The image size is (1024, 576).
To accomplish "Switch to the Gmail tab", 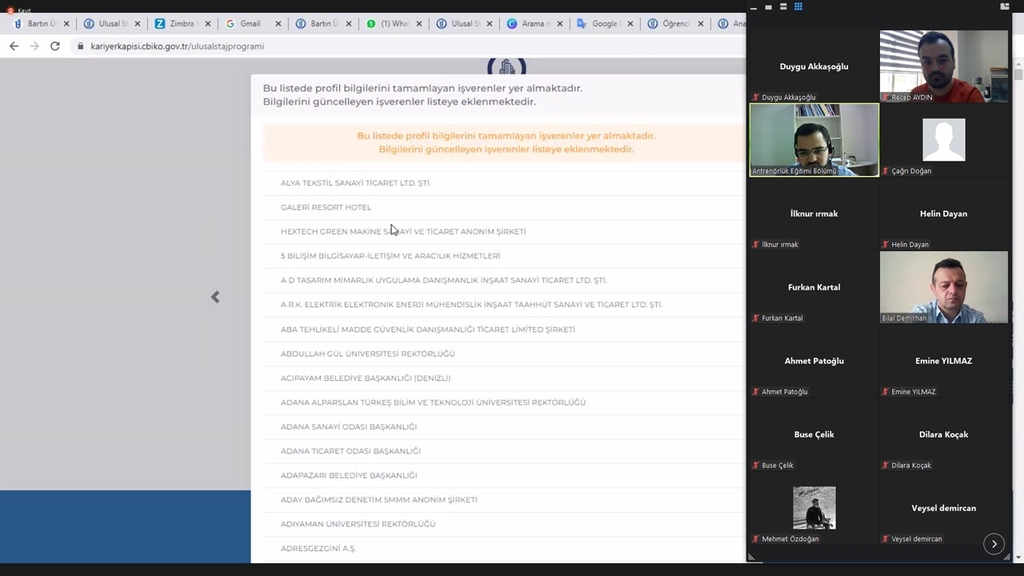I will [x=248, y=23].
